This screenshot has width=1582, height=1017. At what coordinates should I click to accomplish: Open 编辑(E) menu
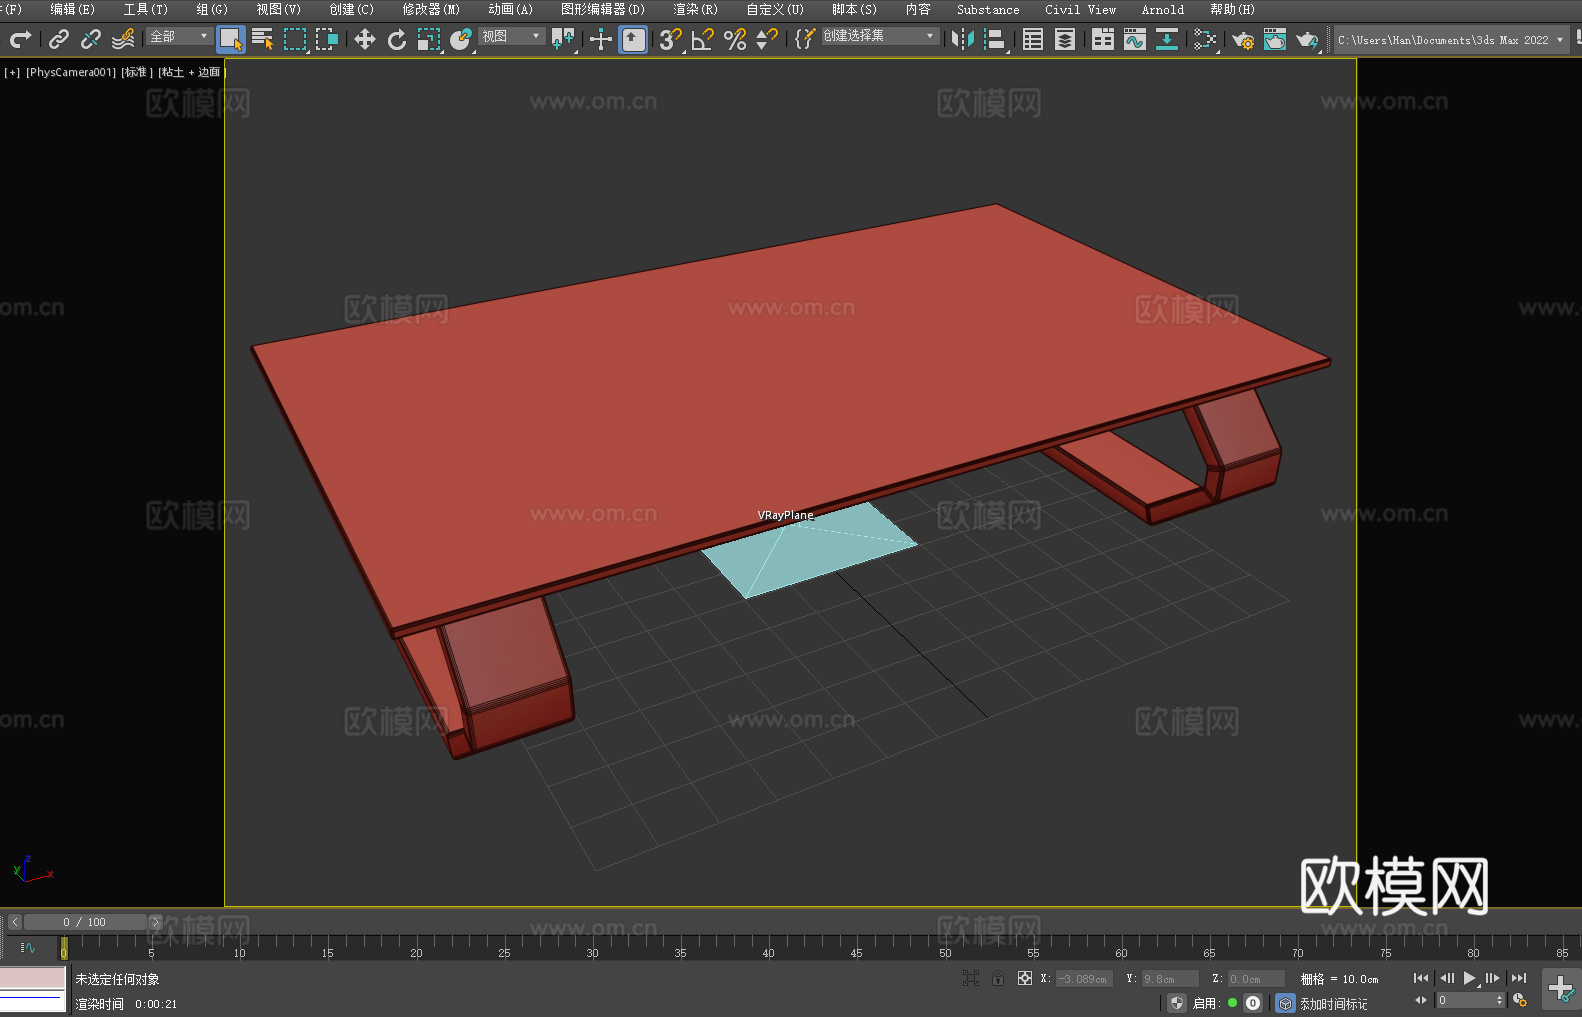coord(73,9)
